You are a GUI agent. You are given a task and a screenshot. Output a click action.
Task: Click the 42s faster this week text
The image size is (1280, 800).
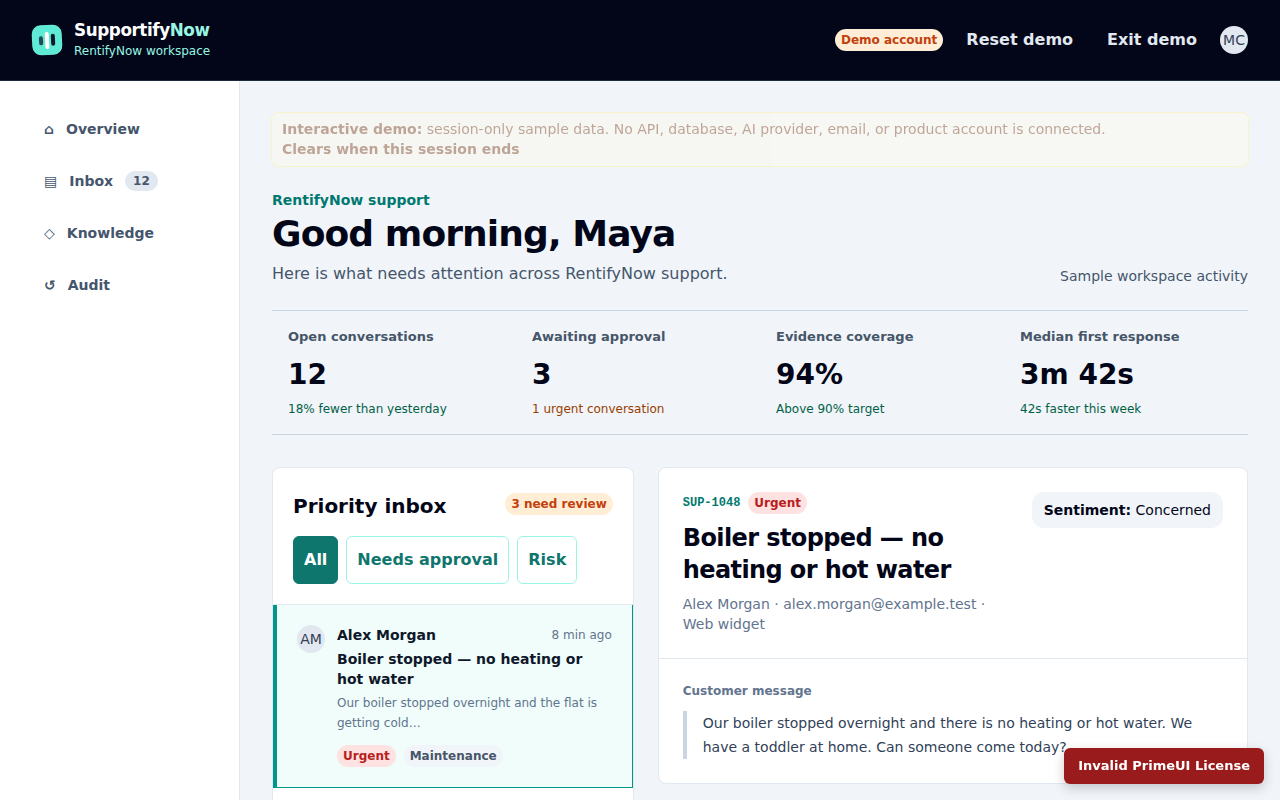pyautogui.click(x=1080, y=409)
